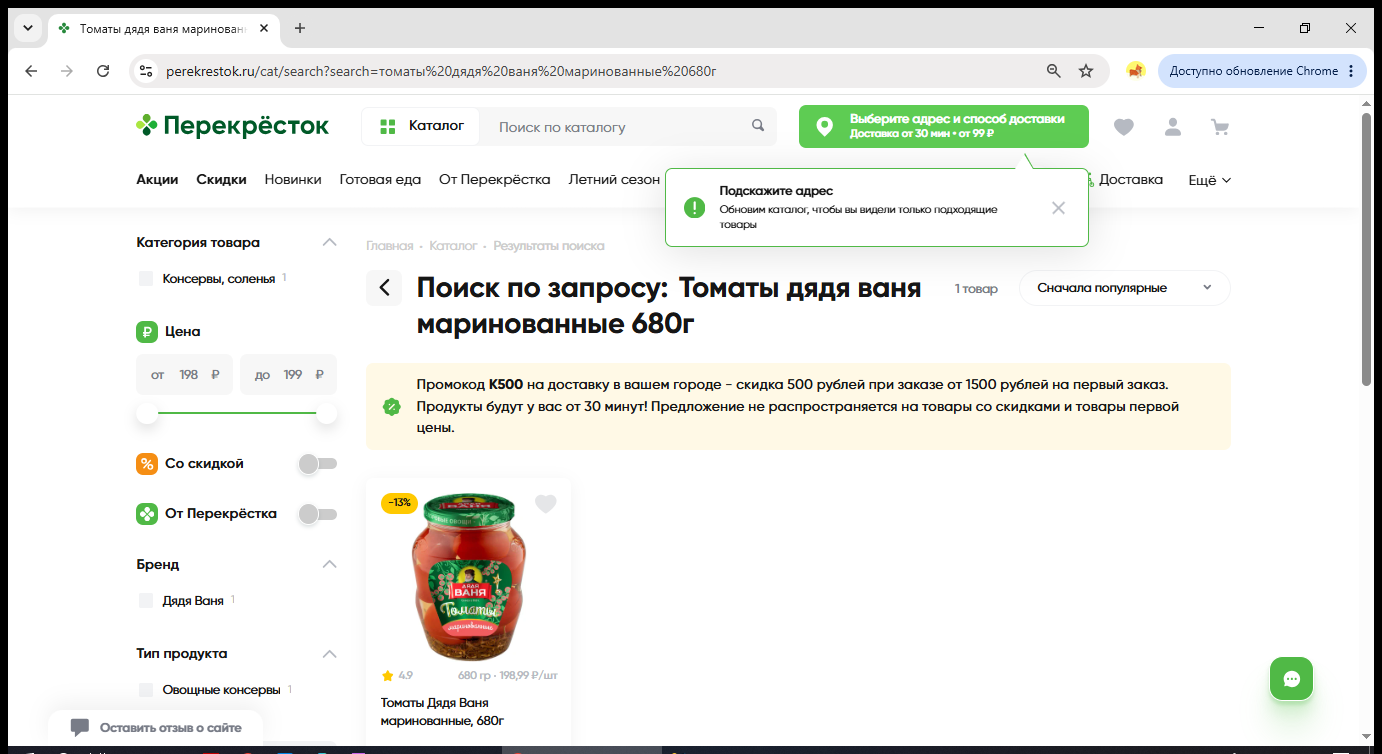The image size is (1382, 754).
Task: Open От Перекрёстка in the top navigation
Action: click(495, 180)
